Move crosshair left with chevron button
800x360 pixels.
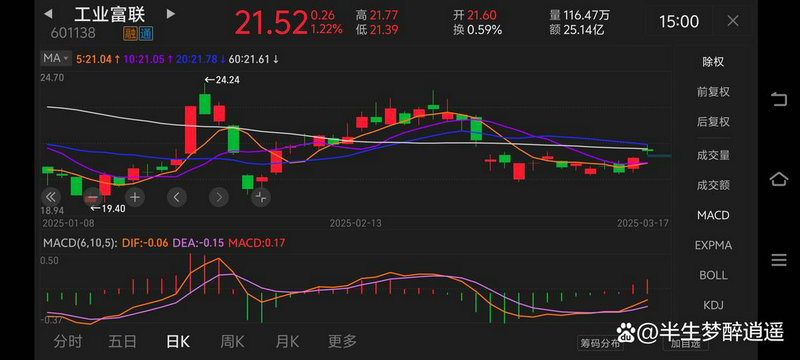[177, 197]
